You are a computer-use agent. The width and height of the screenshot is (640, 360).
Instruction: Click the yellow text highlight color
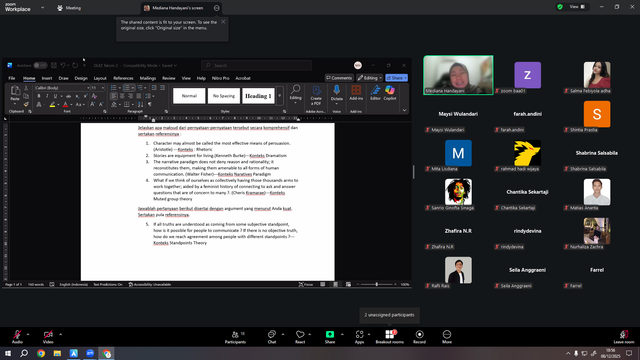pos(52,105)
